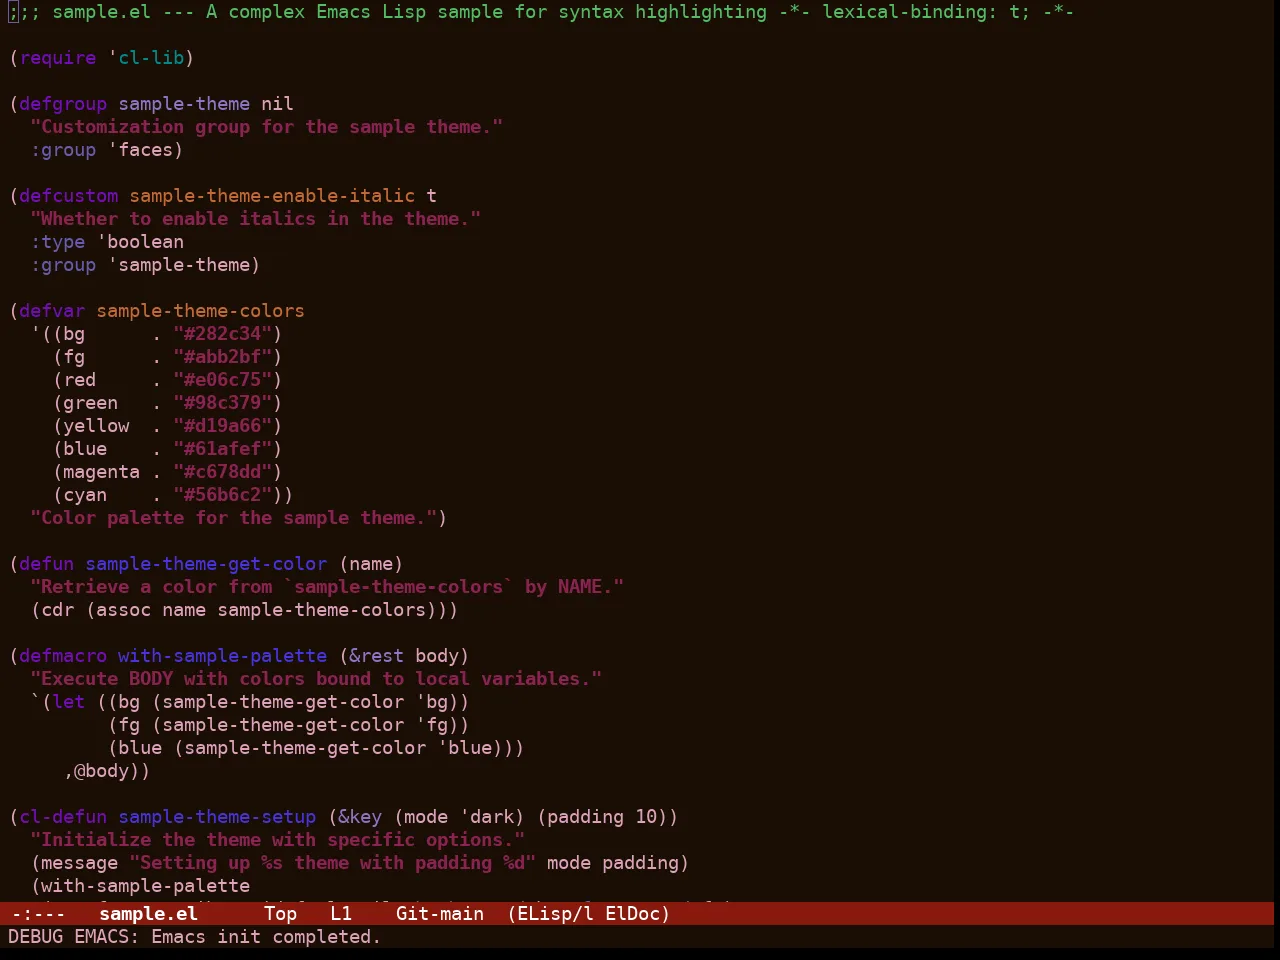1280x960 pixels.
Task: Click the 'let' keyword in the macro body
Action: click(69, 702)
